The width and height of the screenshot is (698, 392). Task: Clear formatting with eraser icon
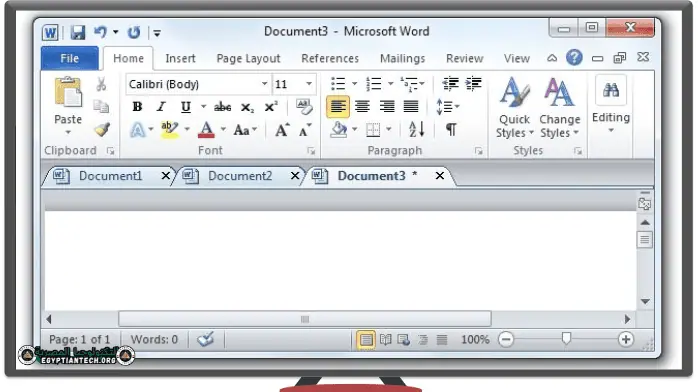tap(304, 107)
